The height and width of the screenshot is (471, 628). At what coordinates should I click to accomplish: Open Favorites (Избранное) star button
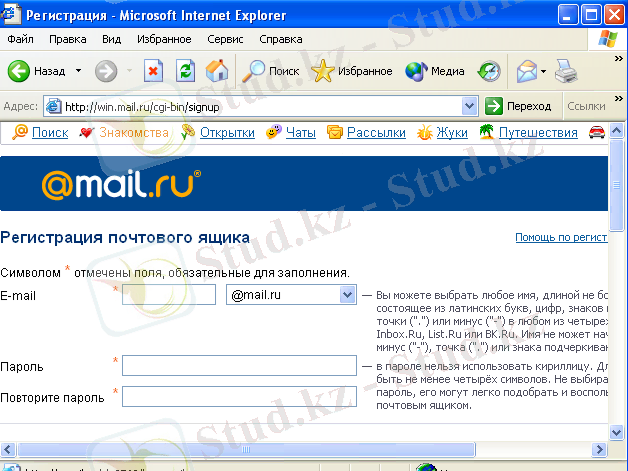coord(352,71)
